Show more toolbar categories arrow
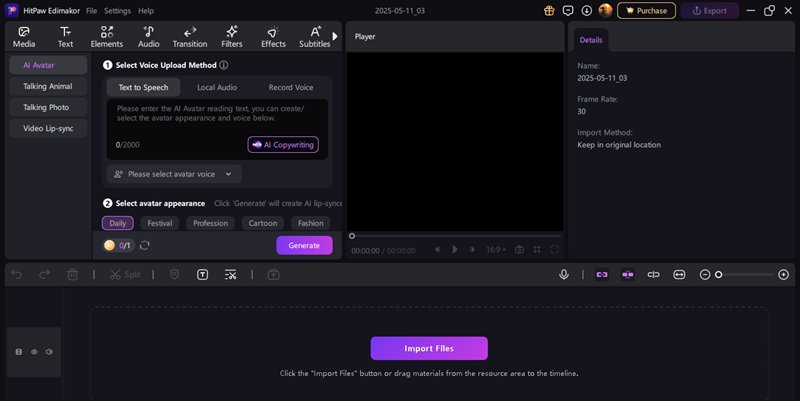800x401 pixels. coord(335,36)
